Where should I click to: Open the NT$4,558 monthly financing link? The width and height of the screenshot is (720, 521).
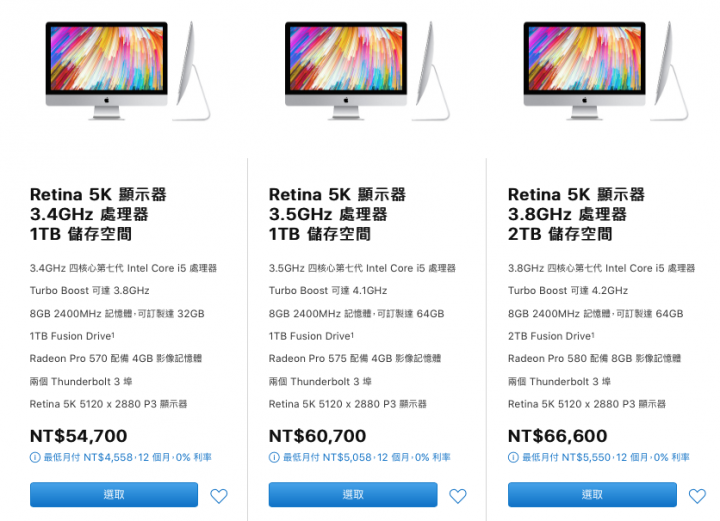point(128,457)
